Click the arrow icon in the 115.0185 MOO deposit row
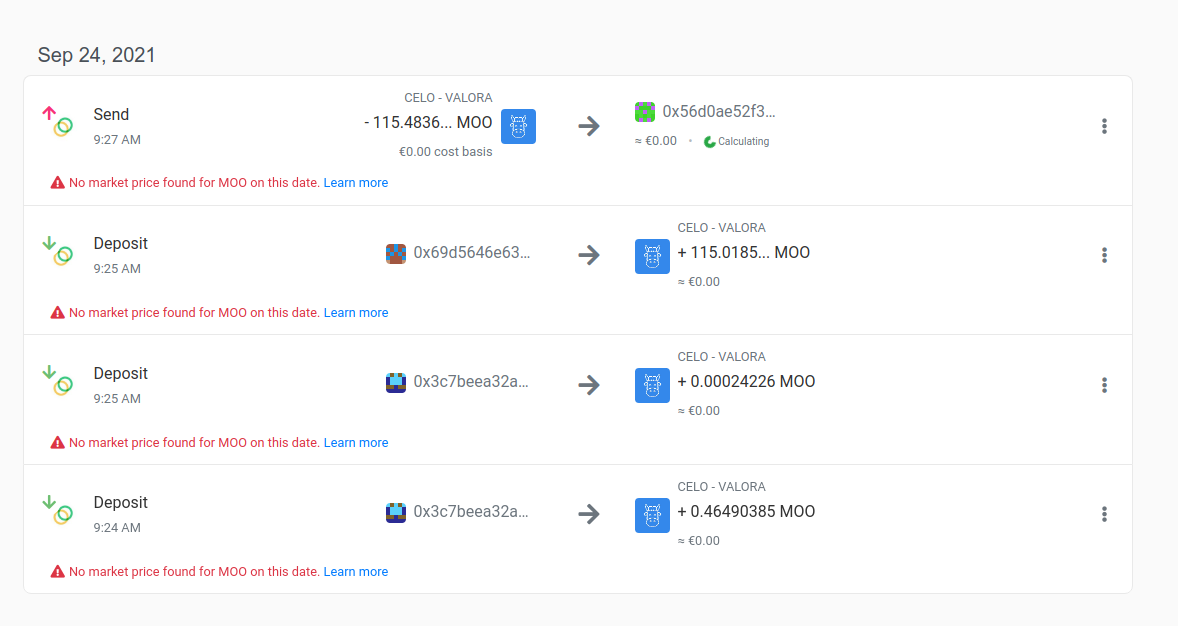This screenshot has height=626, width=1178. [589, 255]
